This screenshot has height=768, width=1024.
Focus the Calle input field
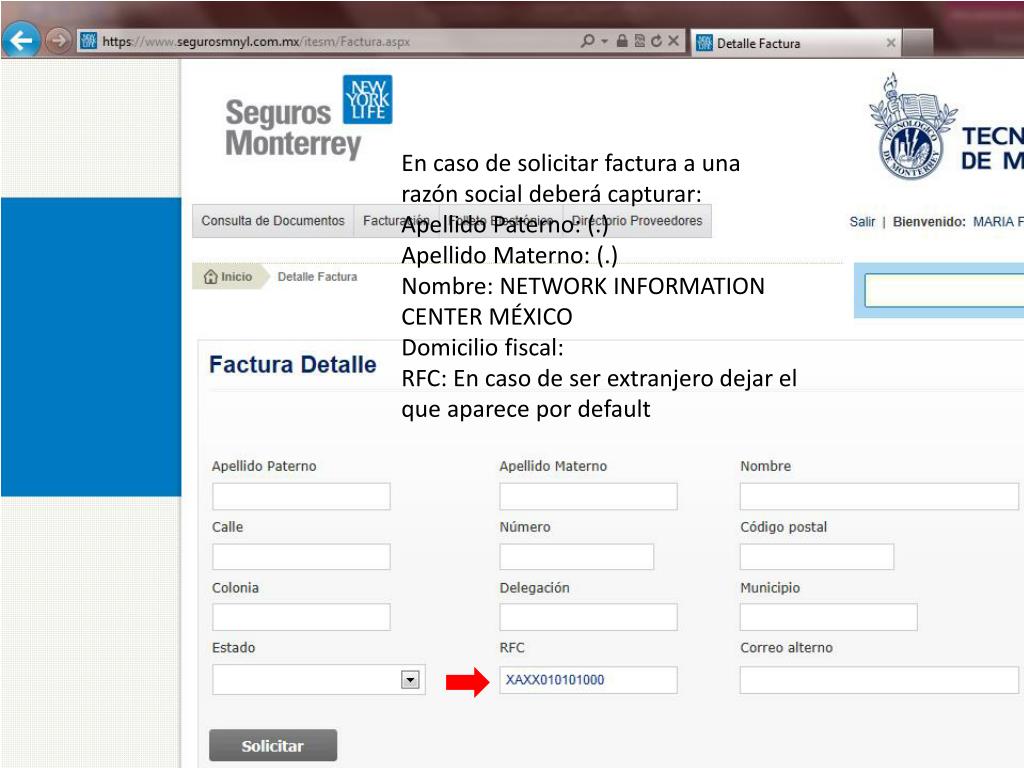[x=301, y=557]
